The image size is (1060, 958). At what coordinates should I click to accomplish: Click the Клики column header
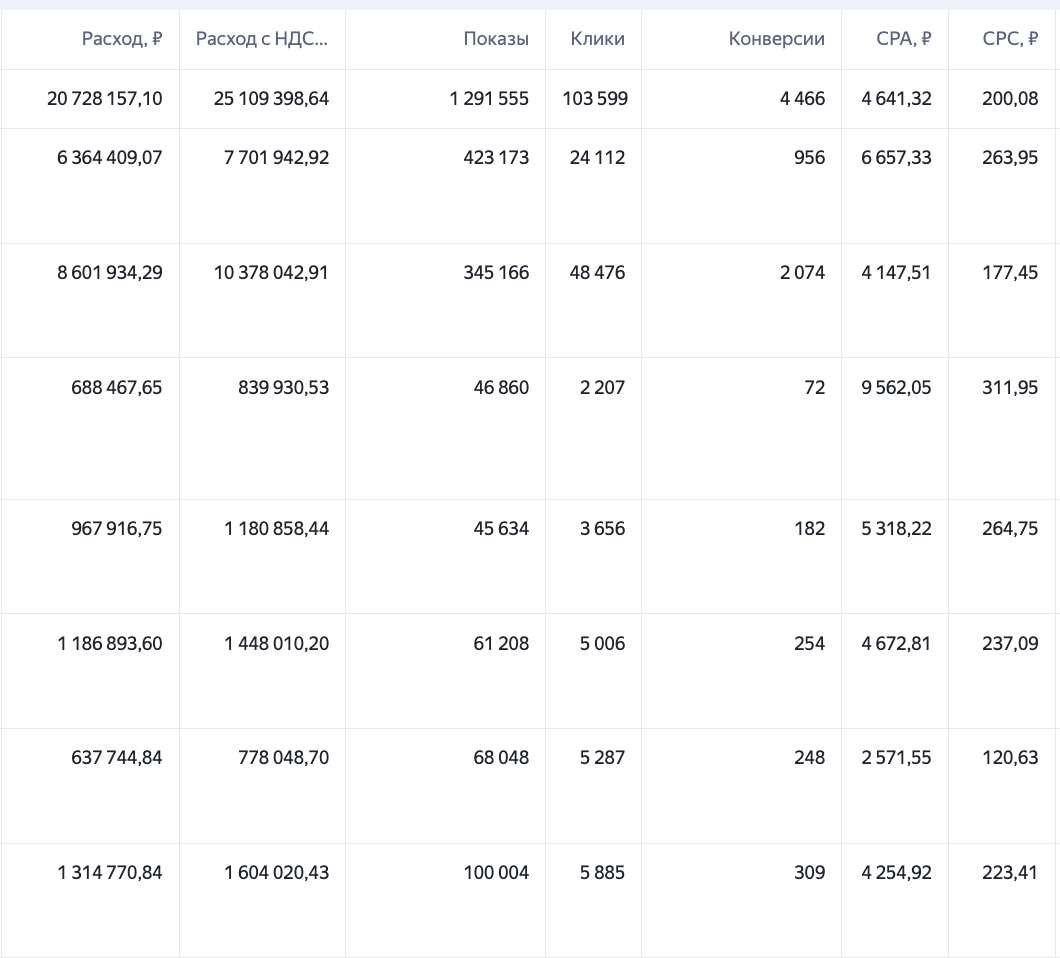[x=598, y=39]
